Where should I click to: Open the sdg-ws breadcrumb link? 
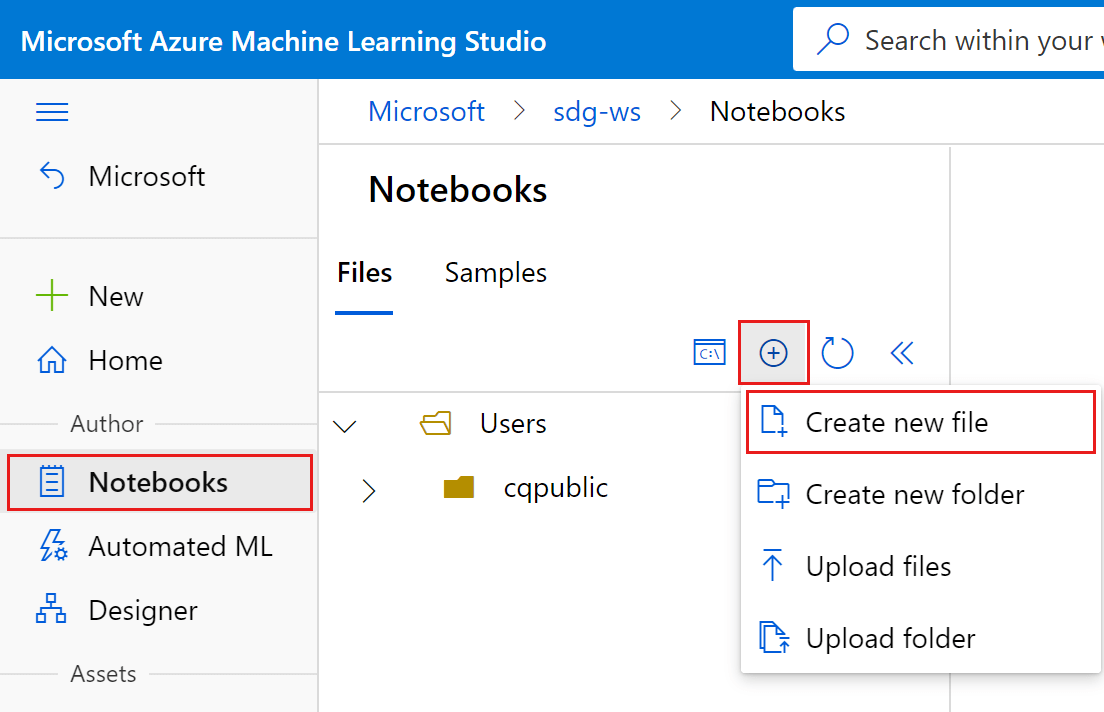pyautogui.click(x=597, y=111)
